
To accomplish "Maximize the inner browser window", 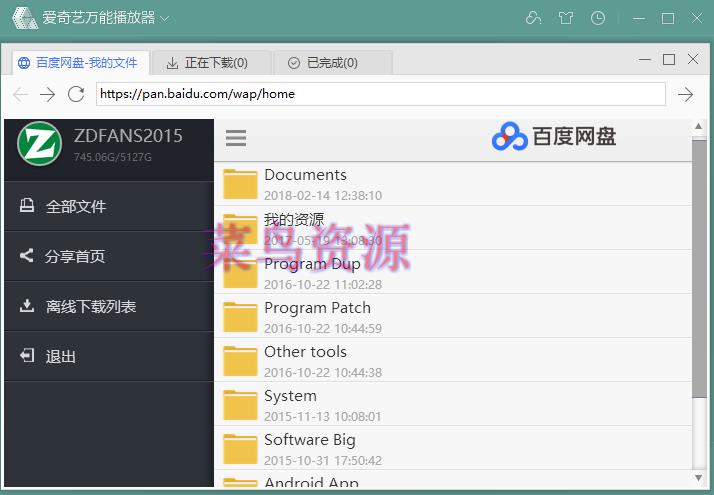I will click(669, 59).
